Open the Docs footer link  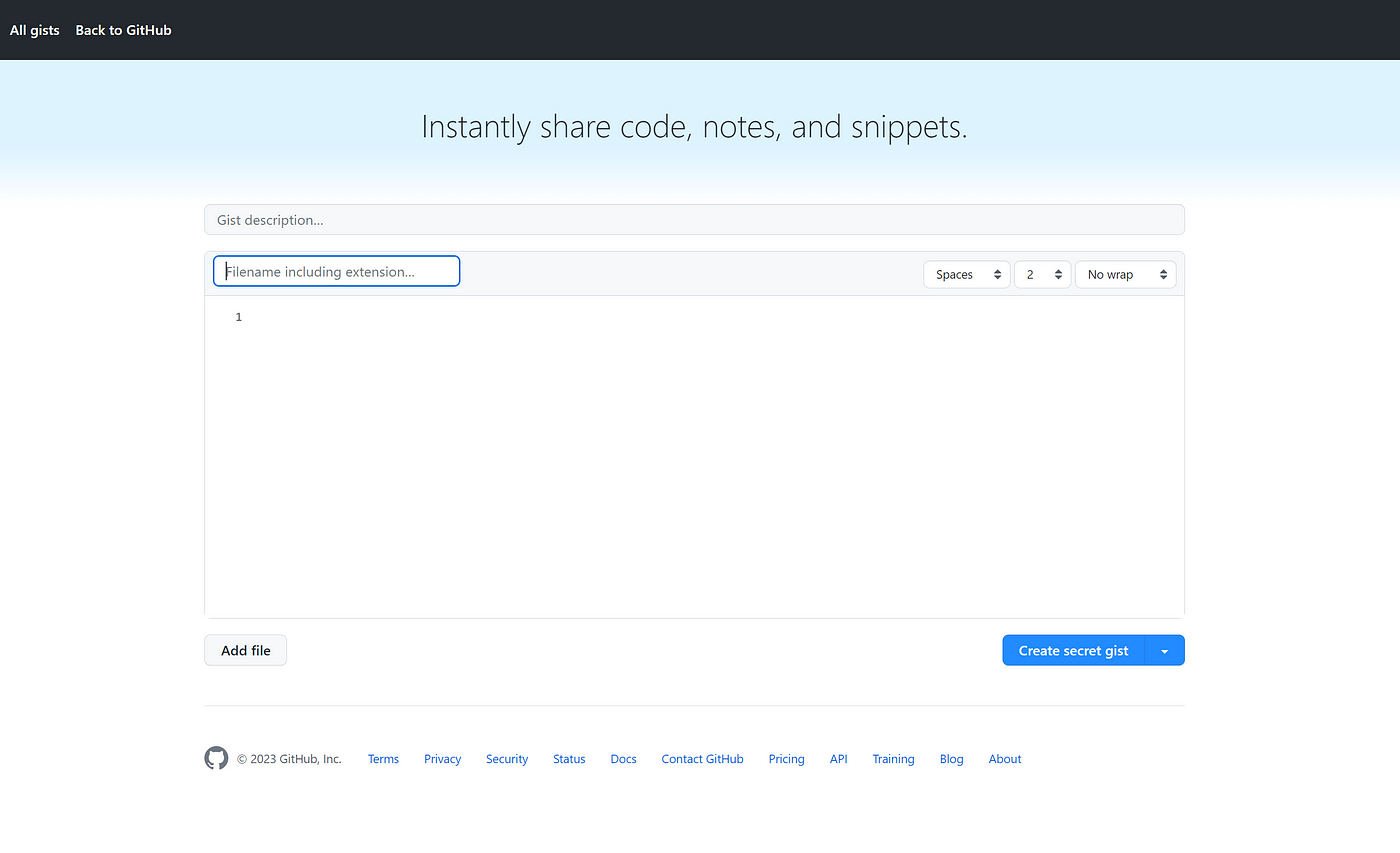coord(623,759)
